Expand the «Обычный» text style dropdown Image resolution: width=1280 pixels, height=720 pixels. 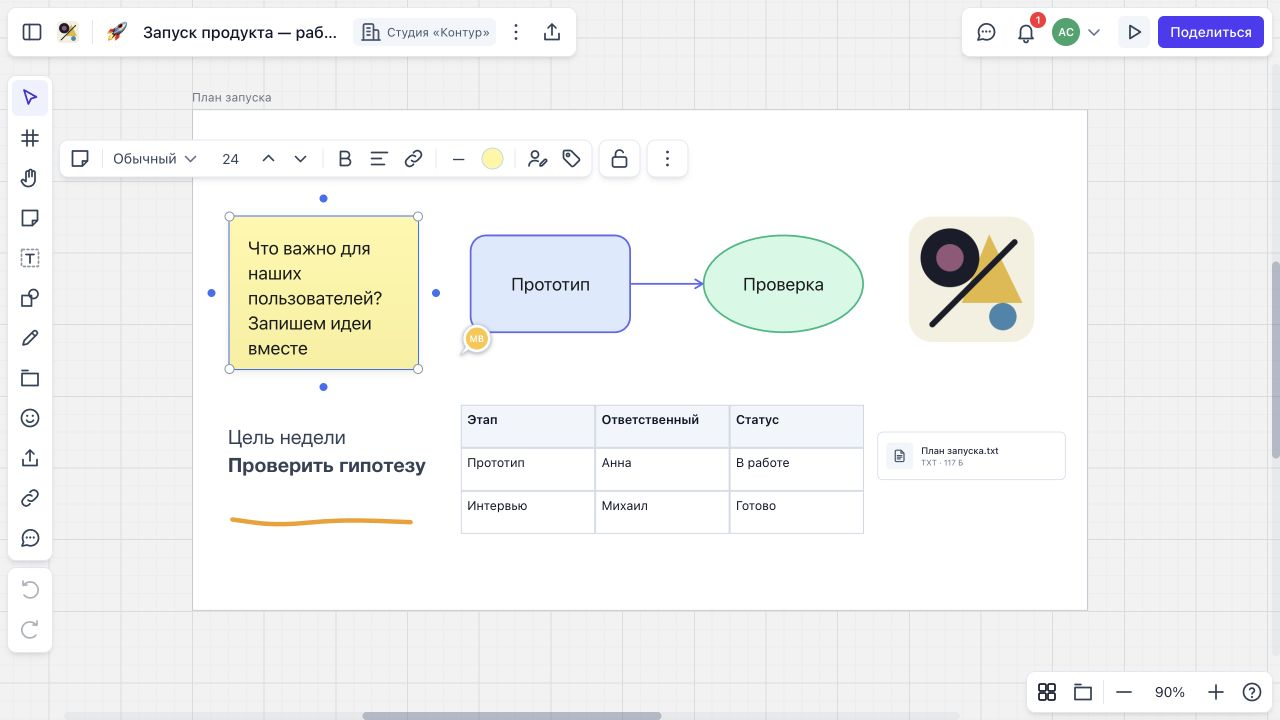pyautogui.click(x=154, y=159)
